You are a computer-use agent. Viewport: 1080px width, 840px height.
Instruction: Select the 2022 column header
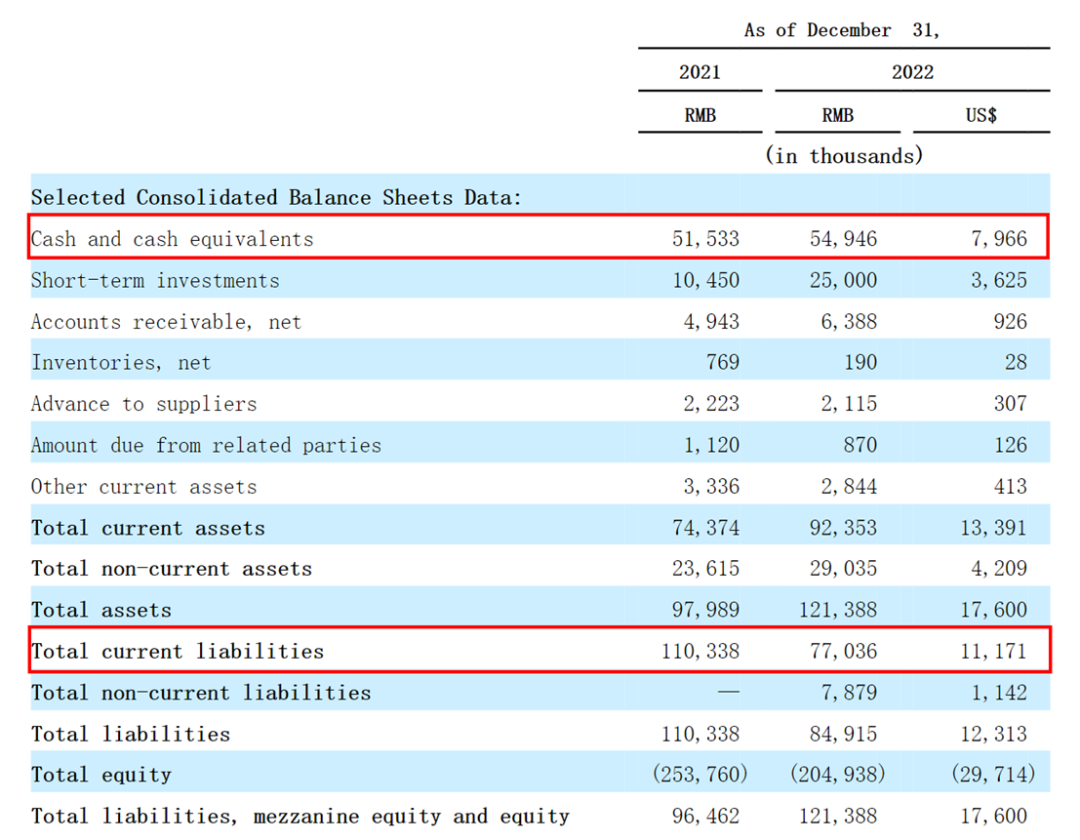point(912,72)
